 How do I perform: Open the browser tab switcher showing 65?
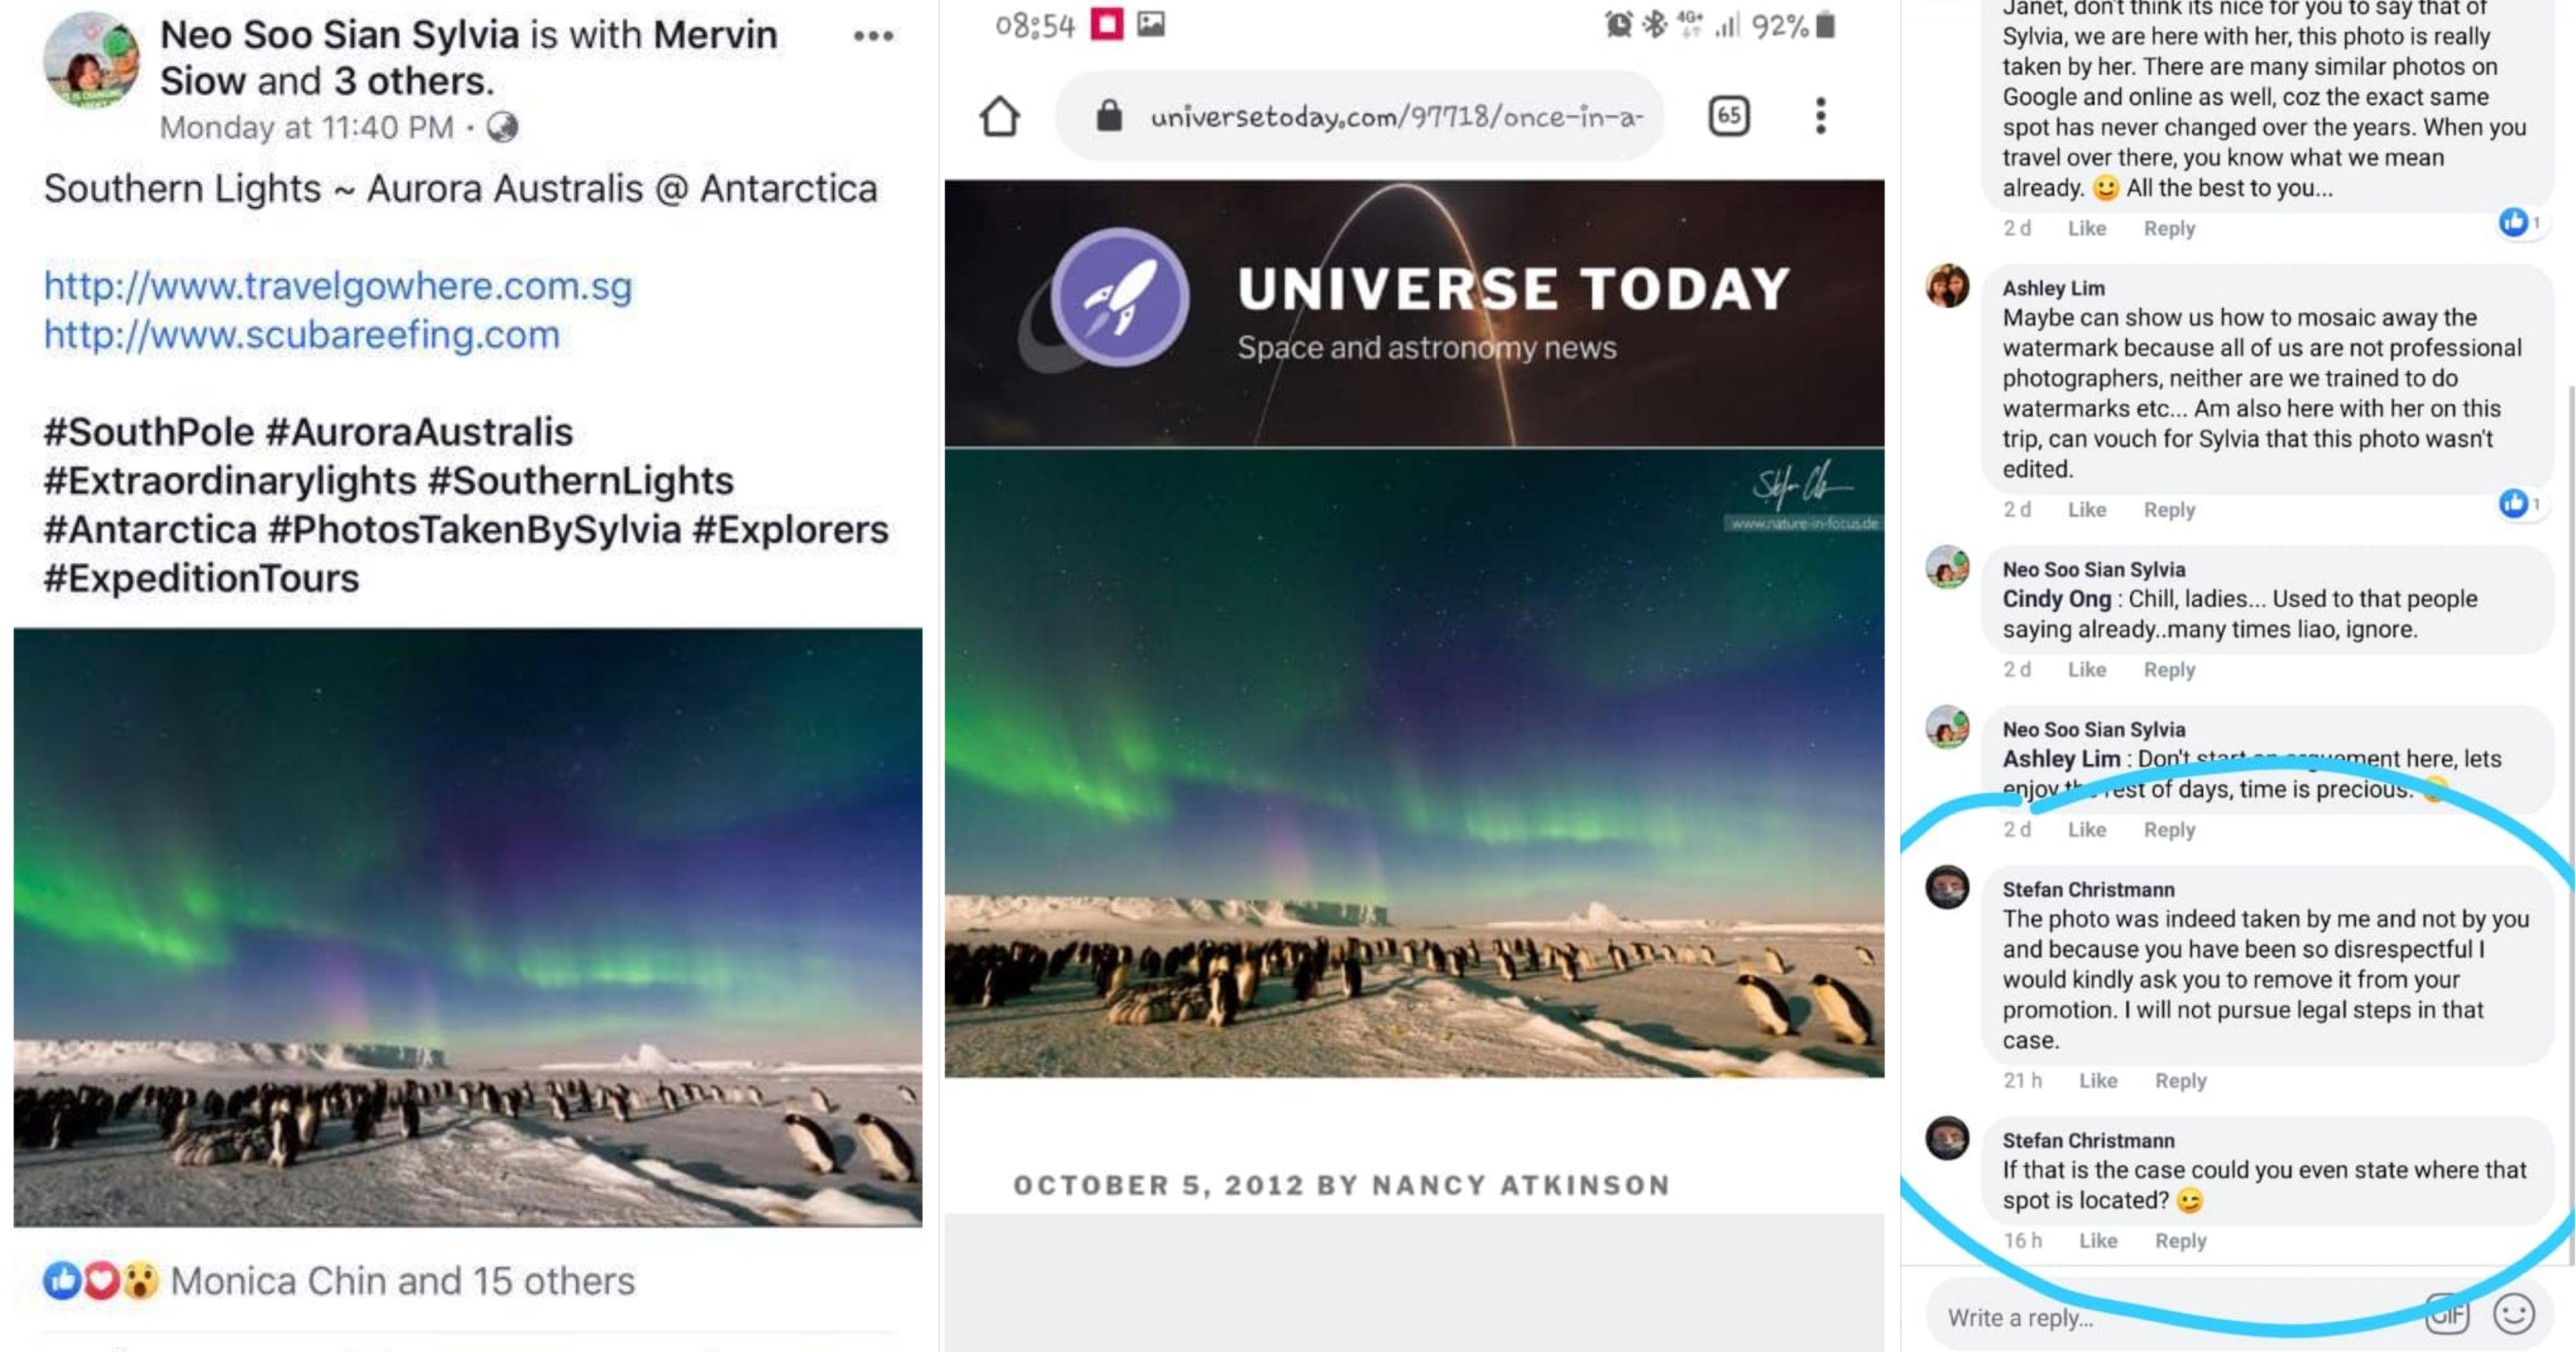(x=1729, y=116)
